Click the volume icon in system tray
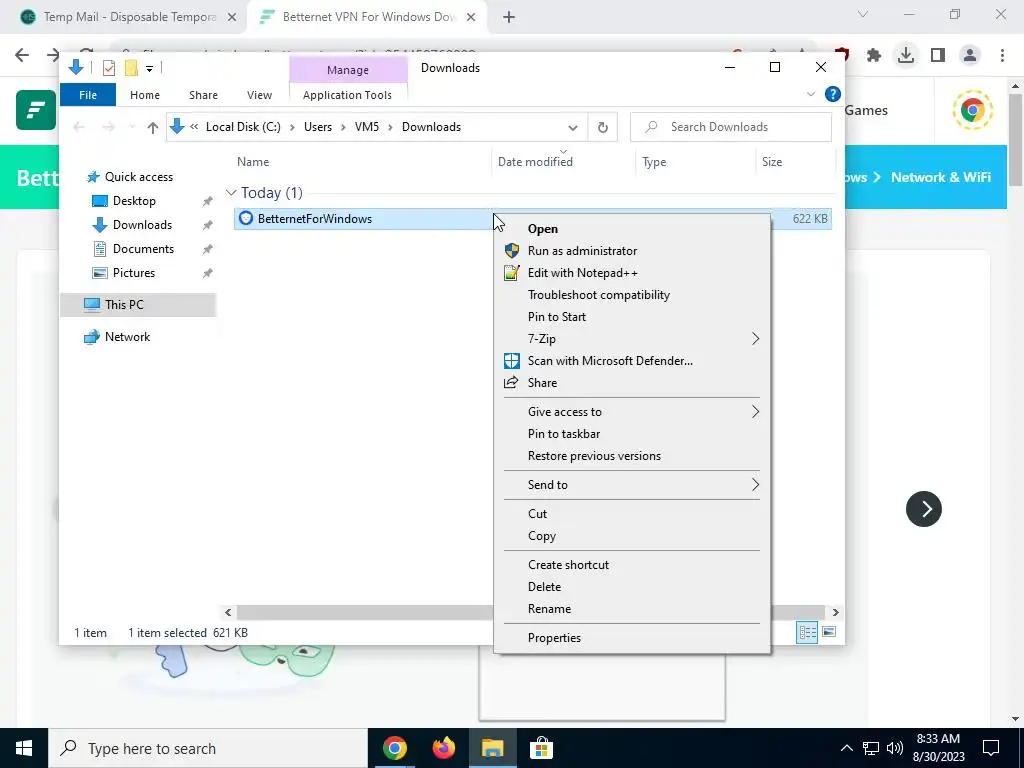 (895, 748)
